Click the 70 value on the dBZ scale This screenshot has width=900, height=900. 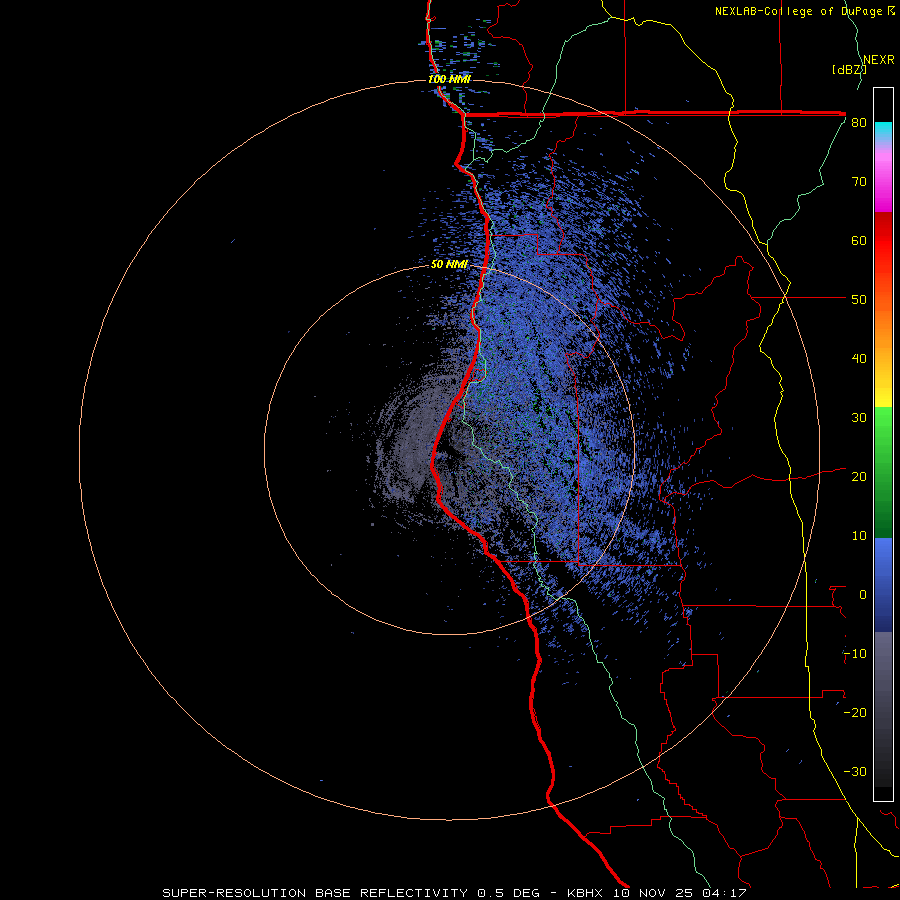(859, 182)
